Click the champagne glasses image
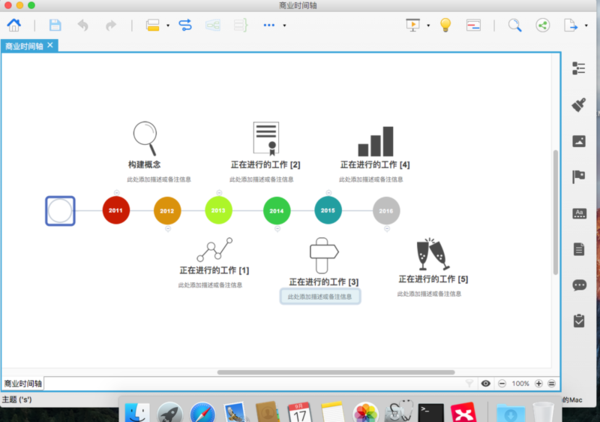Viewport: 600px width, 422px height. coord(433,254)
